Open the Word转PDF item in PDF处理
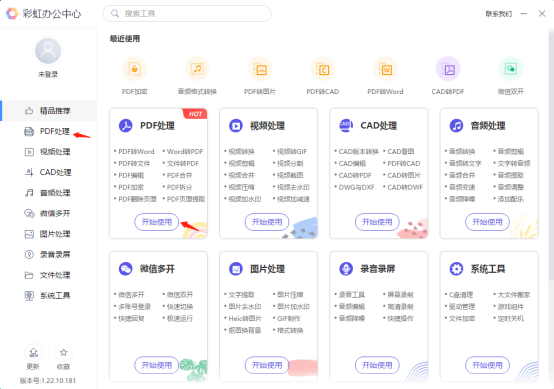The image size is (554, 389). pos(185,152)
